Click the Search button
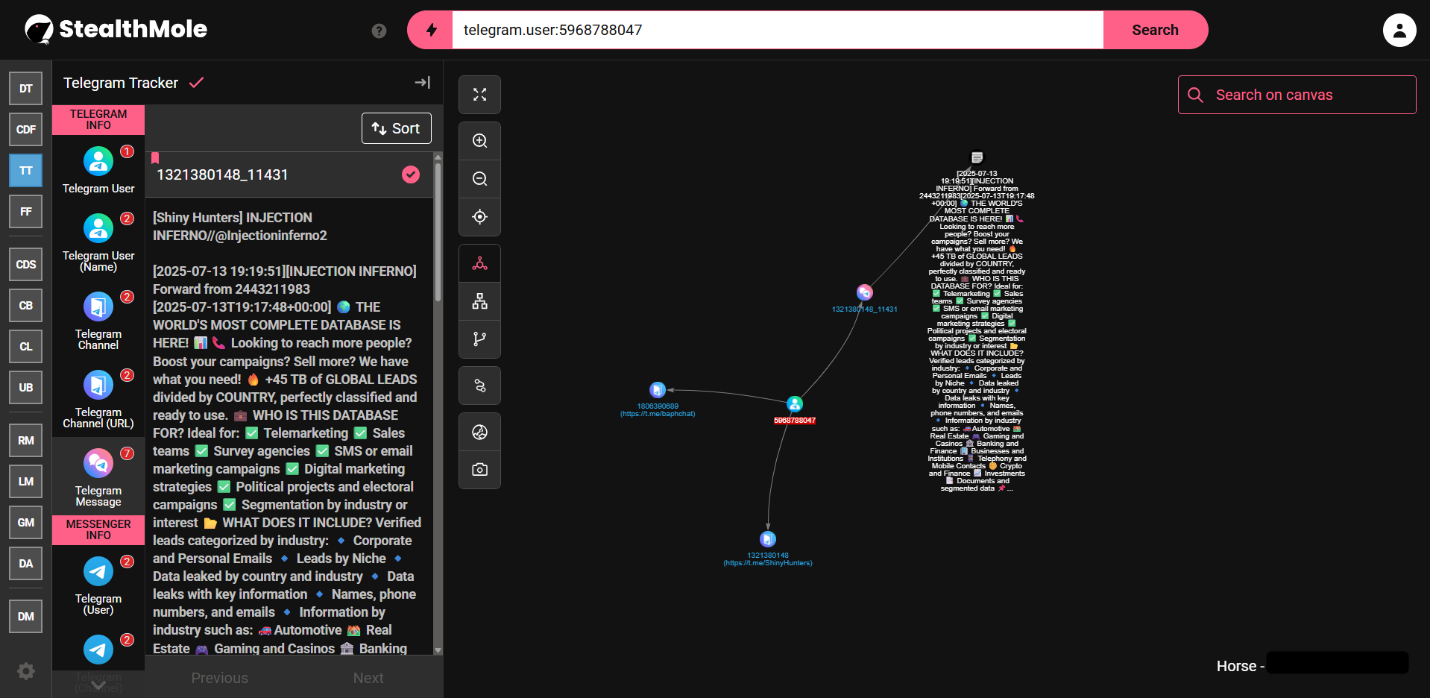Image resolution: width=1430 pixels, height=698 pixels. point(1155,30)
